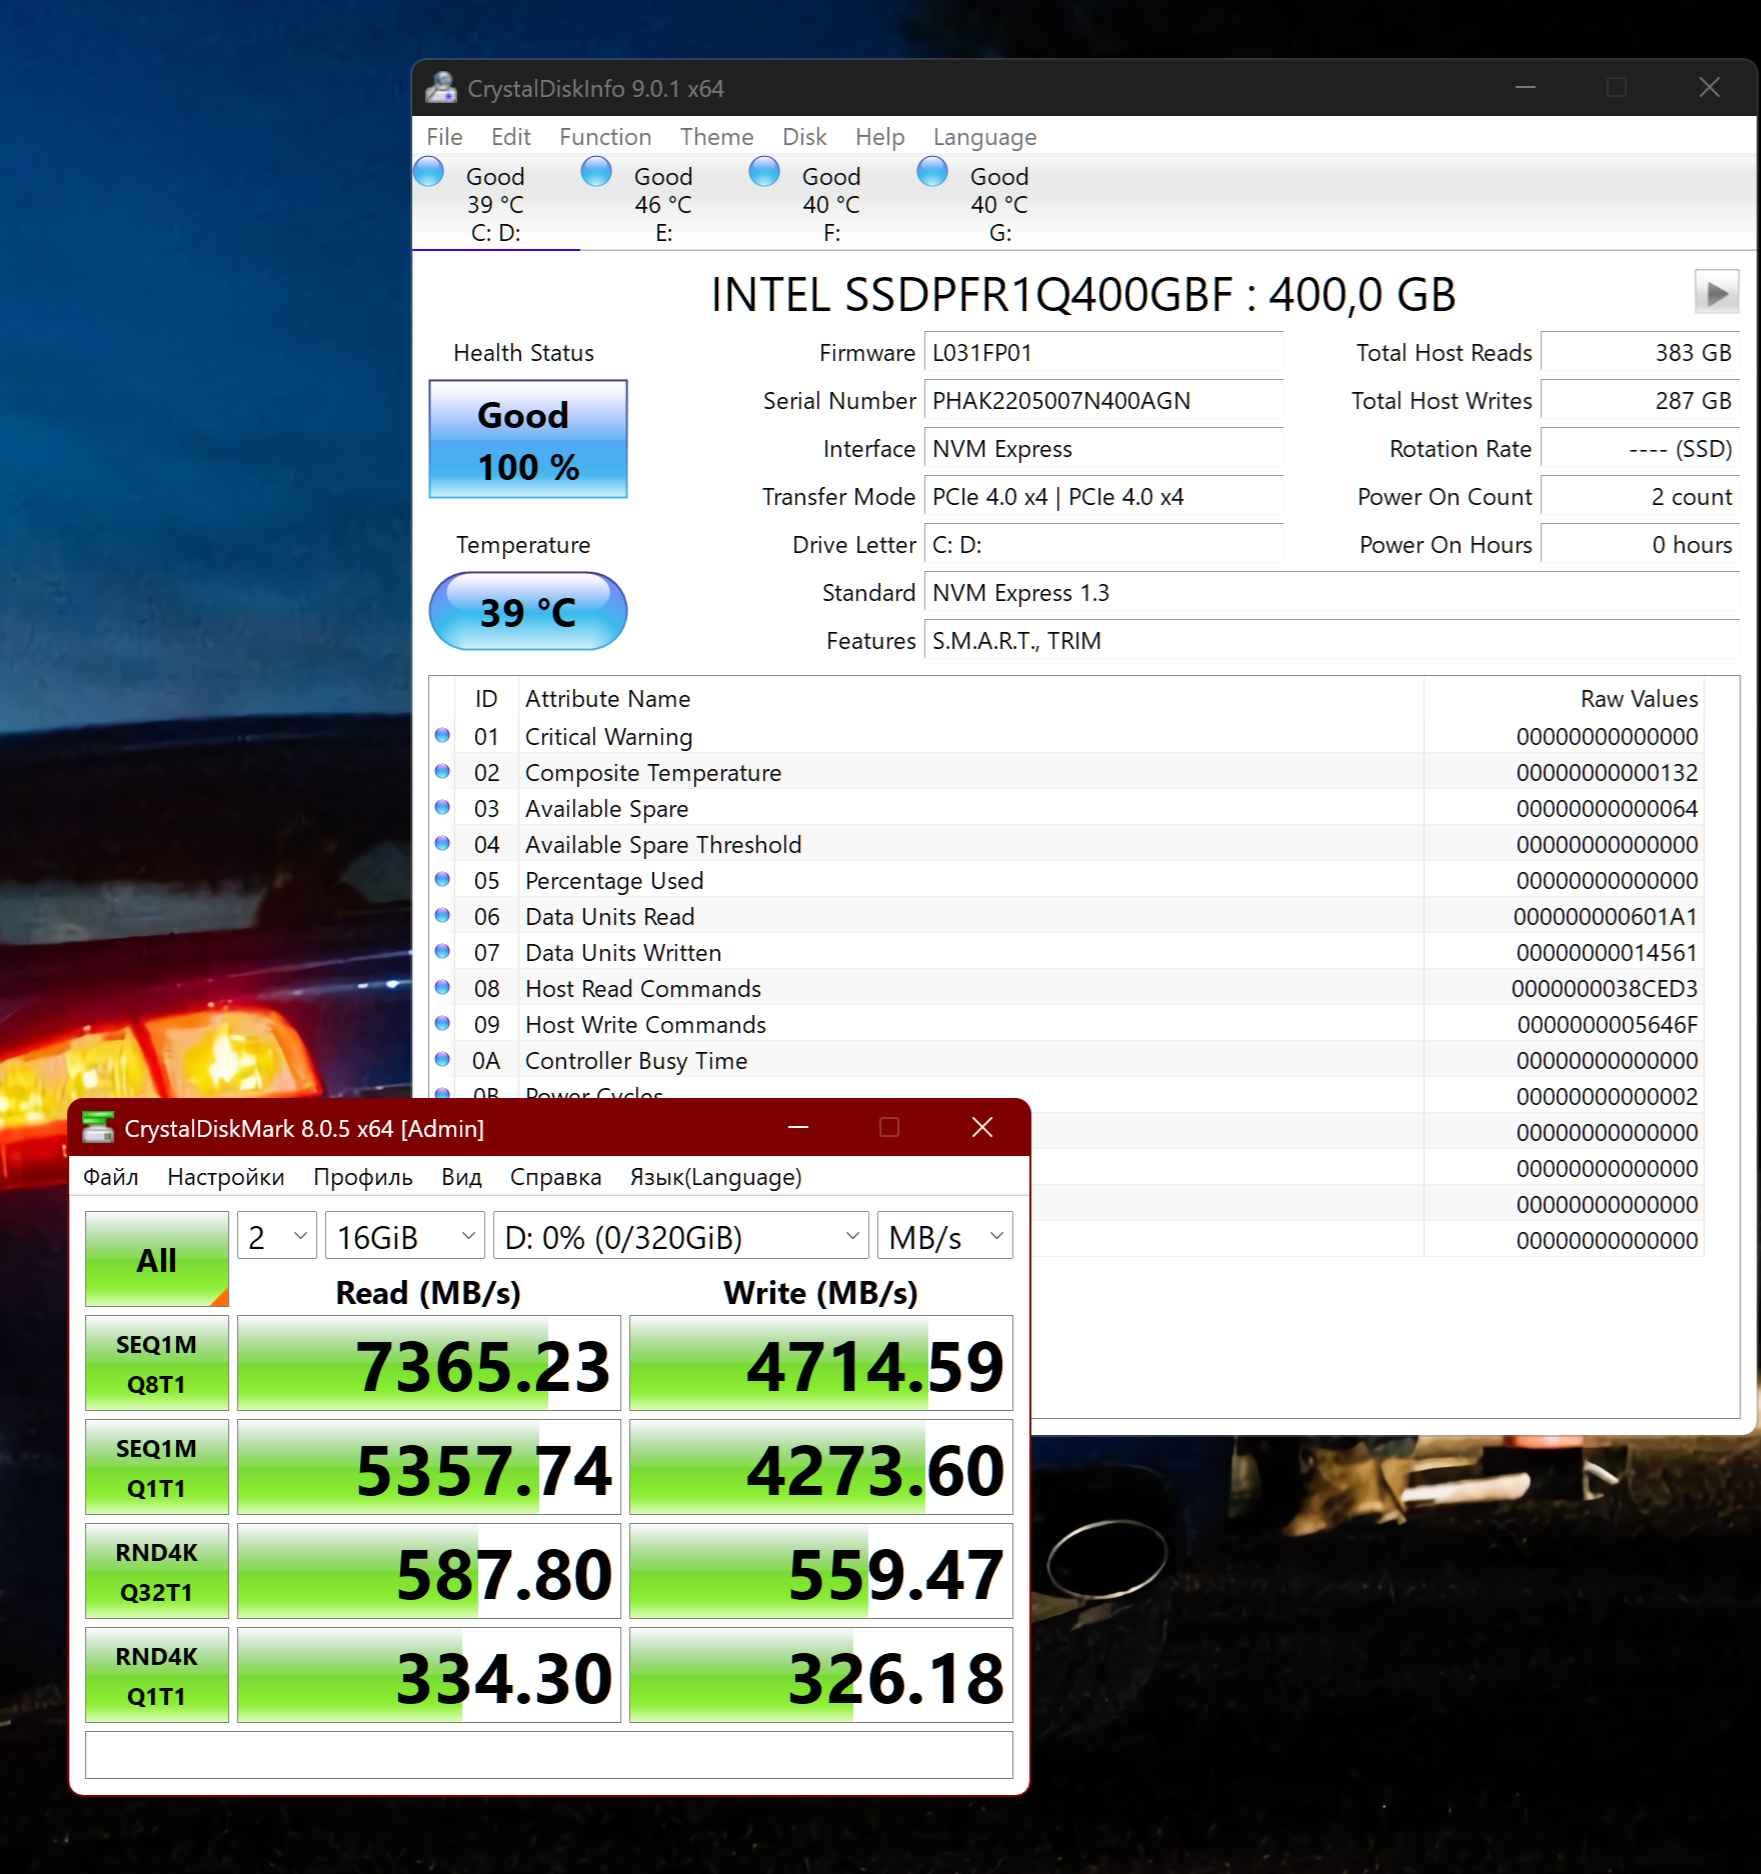Minimize the CrystalDiskMark window
Screen dimensions: 1761x1874
(x=798, y=1128)
